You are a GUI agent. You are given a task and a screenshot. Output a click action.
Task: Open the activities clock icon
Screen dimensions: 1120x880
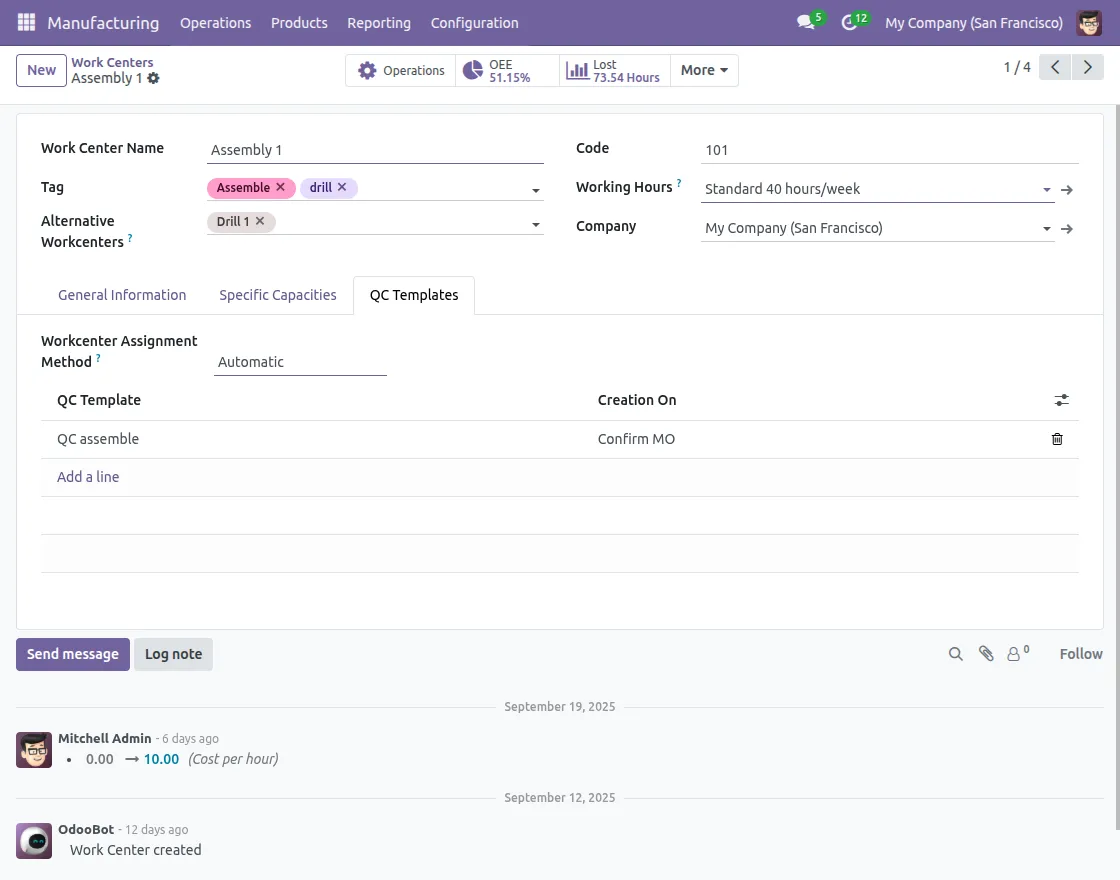(x=850, y=22)
